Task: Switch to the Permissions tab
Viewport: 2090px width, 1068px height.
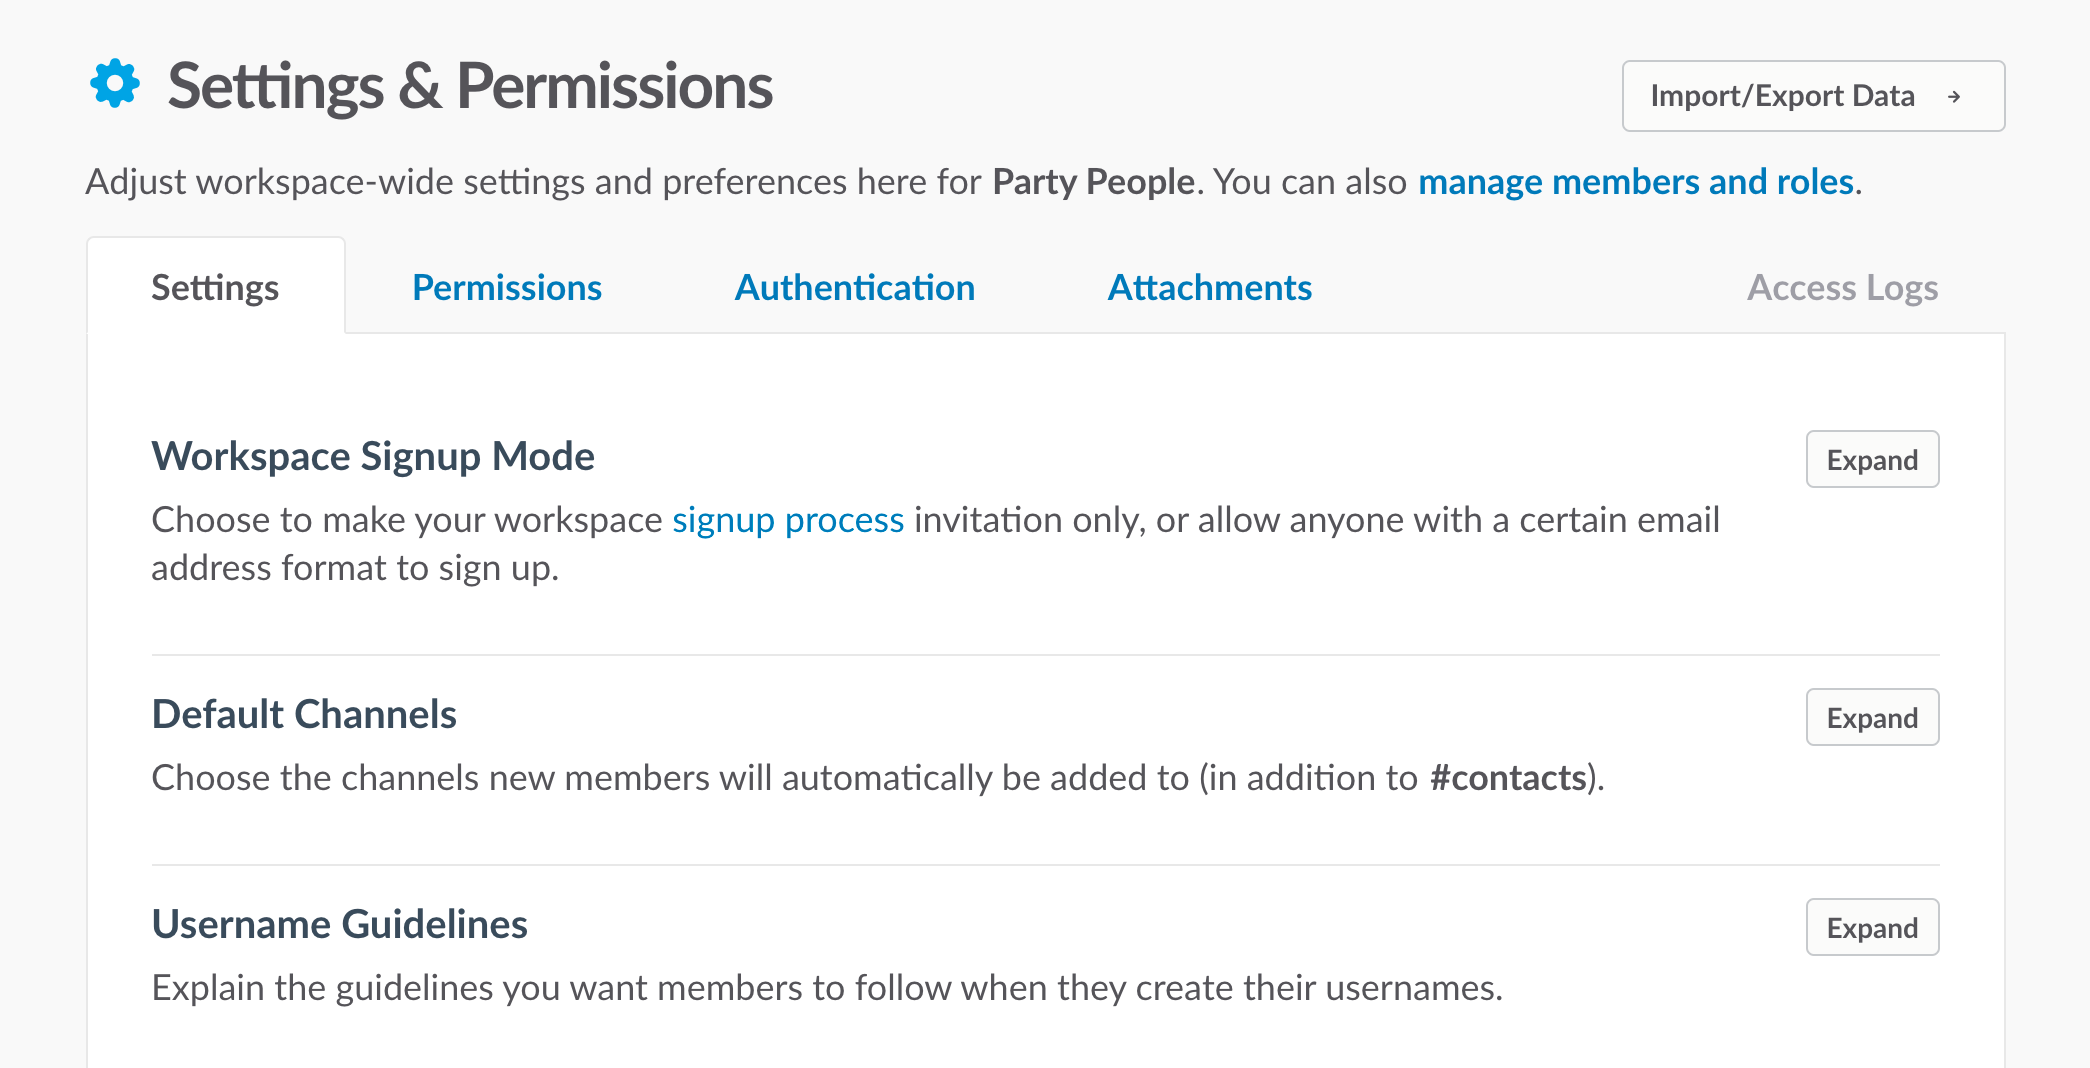Action: [x=507, y=288]
